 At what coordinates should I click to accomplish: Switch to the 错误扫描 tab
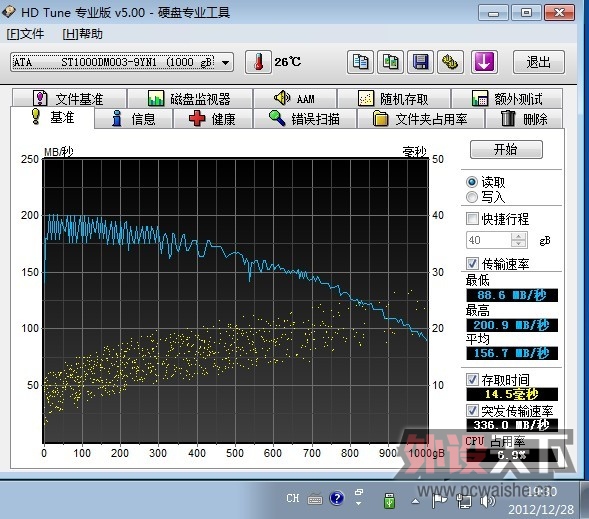tap(305, 119)
